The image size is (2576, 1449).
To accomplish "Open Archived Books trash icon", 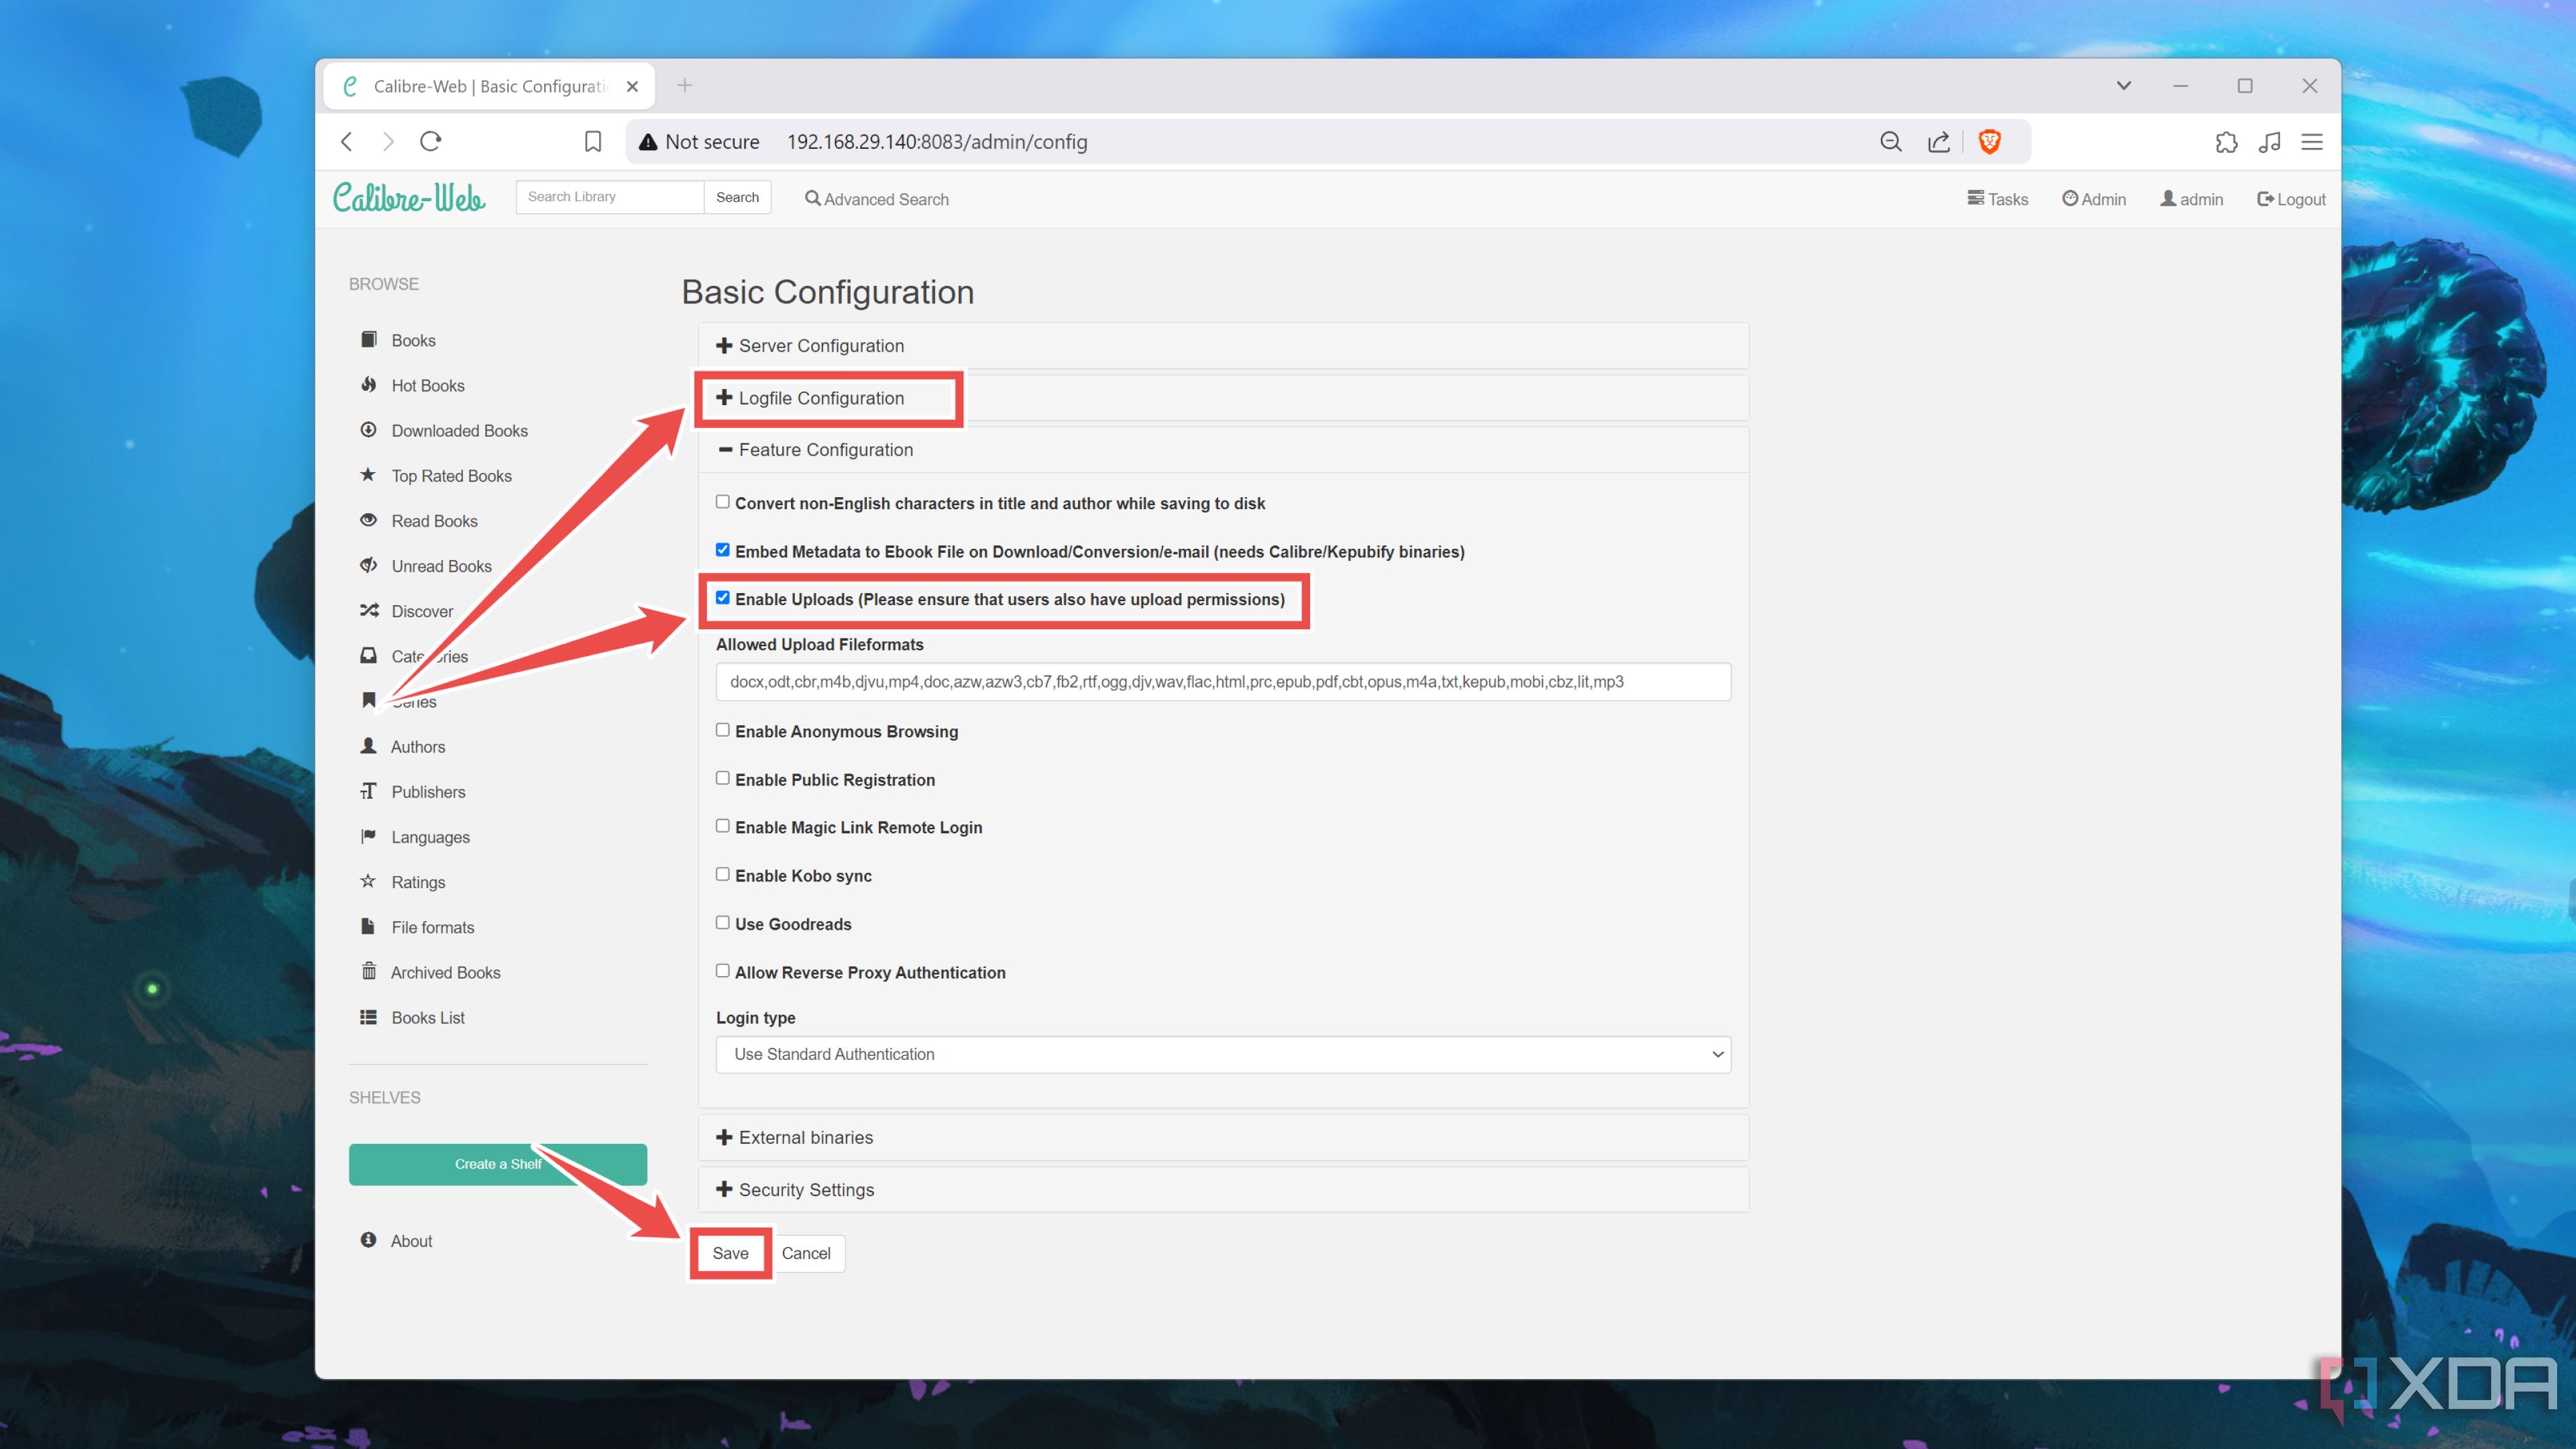I will 369,971.
